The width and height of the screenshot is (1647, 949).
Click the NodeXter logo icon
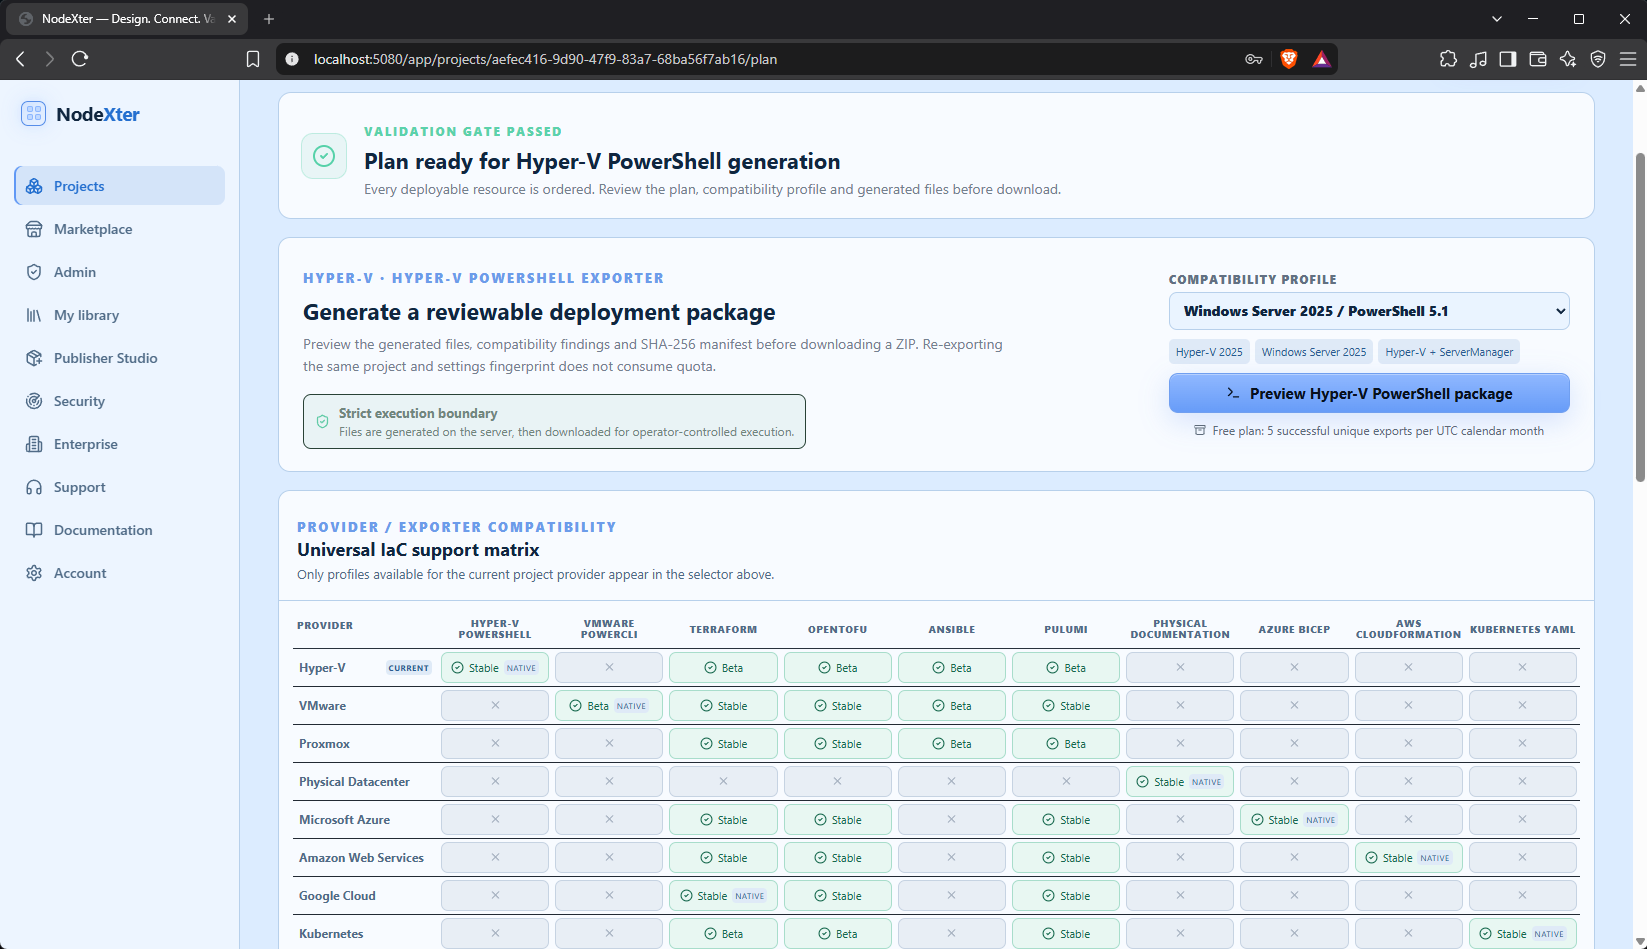[34, 114]
